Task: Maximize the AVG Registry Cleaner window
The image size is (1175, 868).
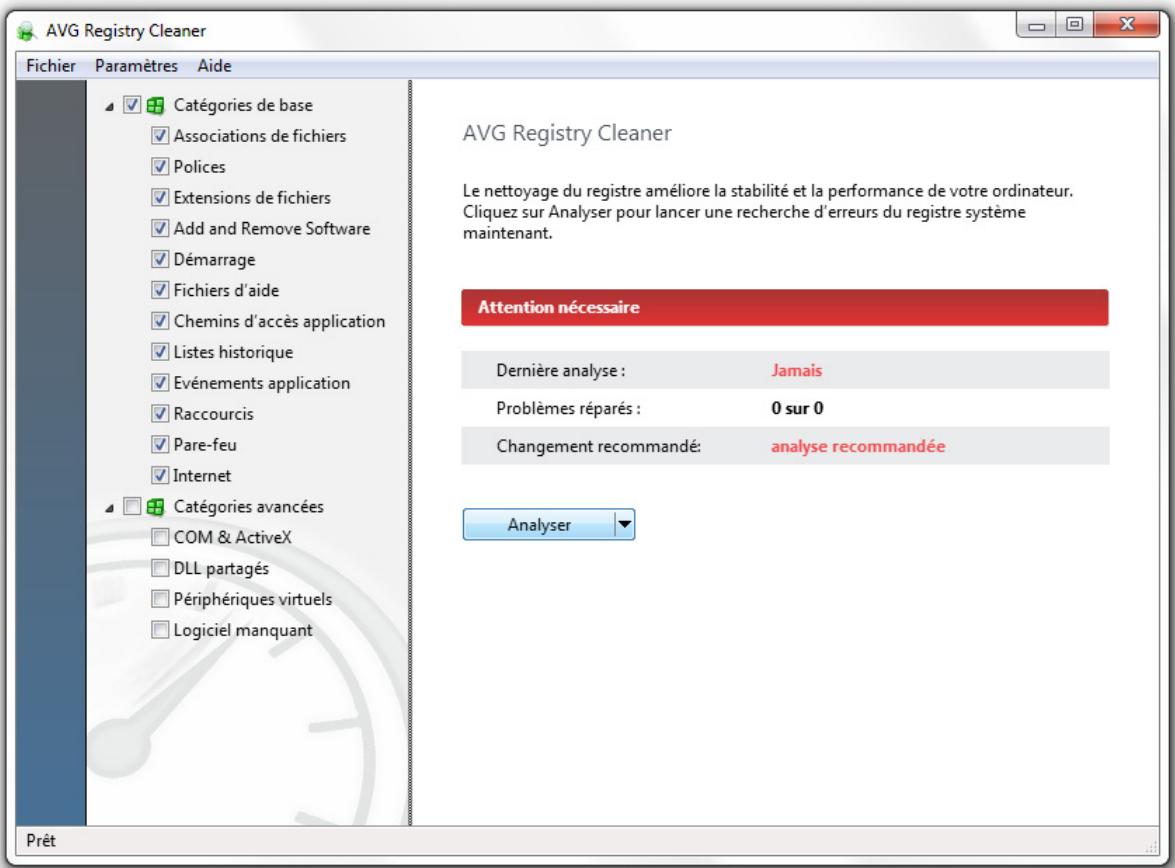Action: (x=1075, y=25)
